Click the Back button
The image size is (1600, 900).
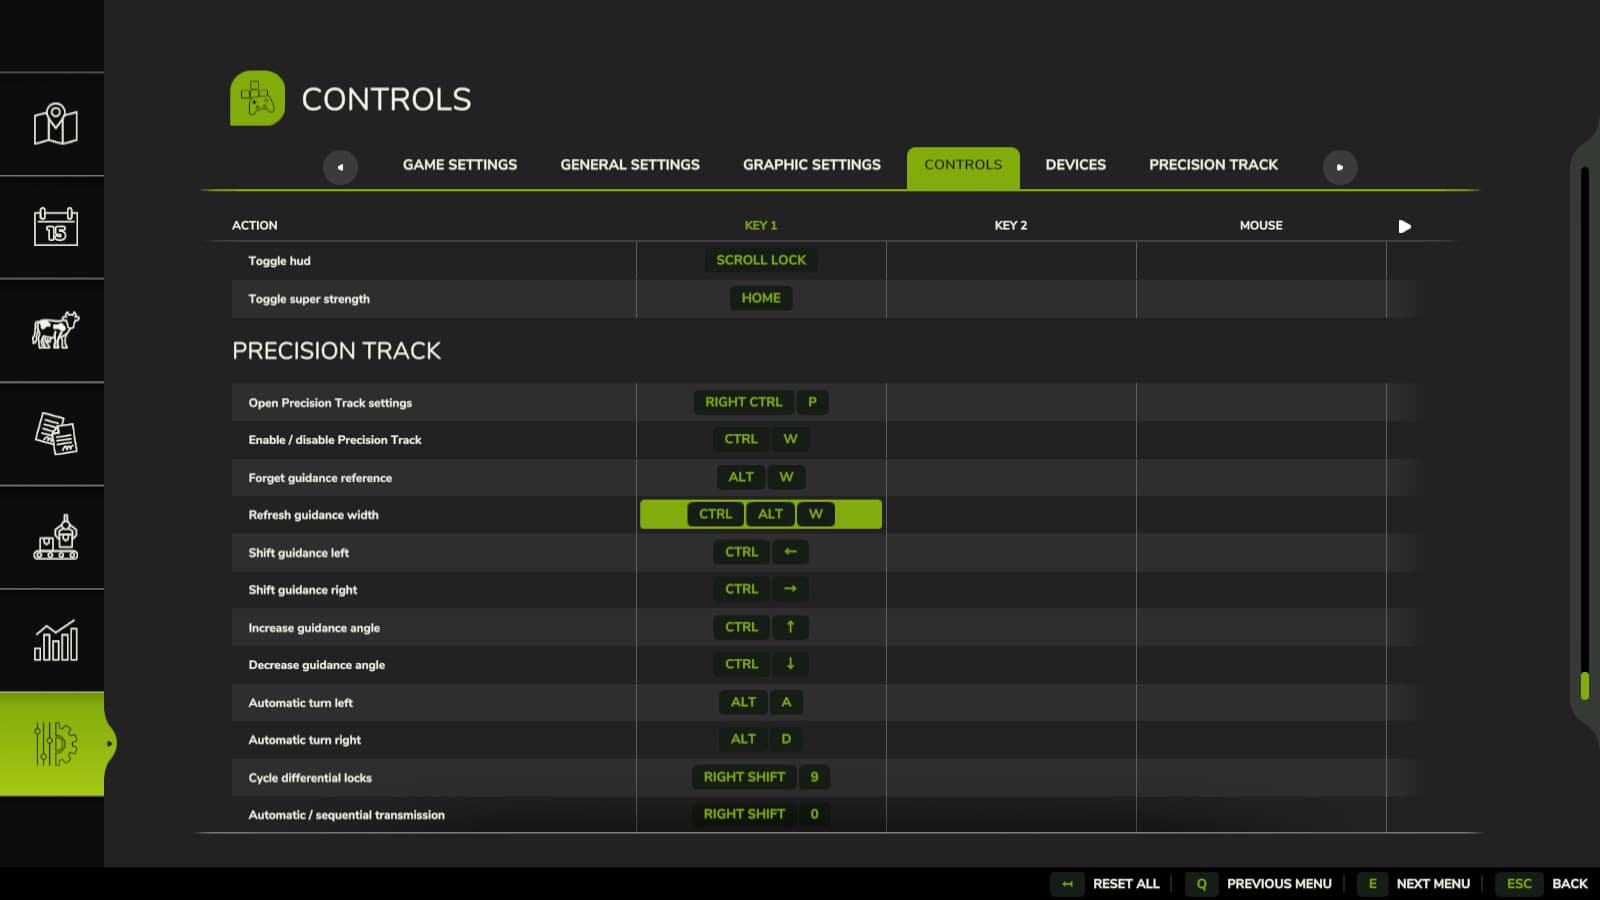(x=1541, y=884)
